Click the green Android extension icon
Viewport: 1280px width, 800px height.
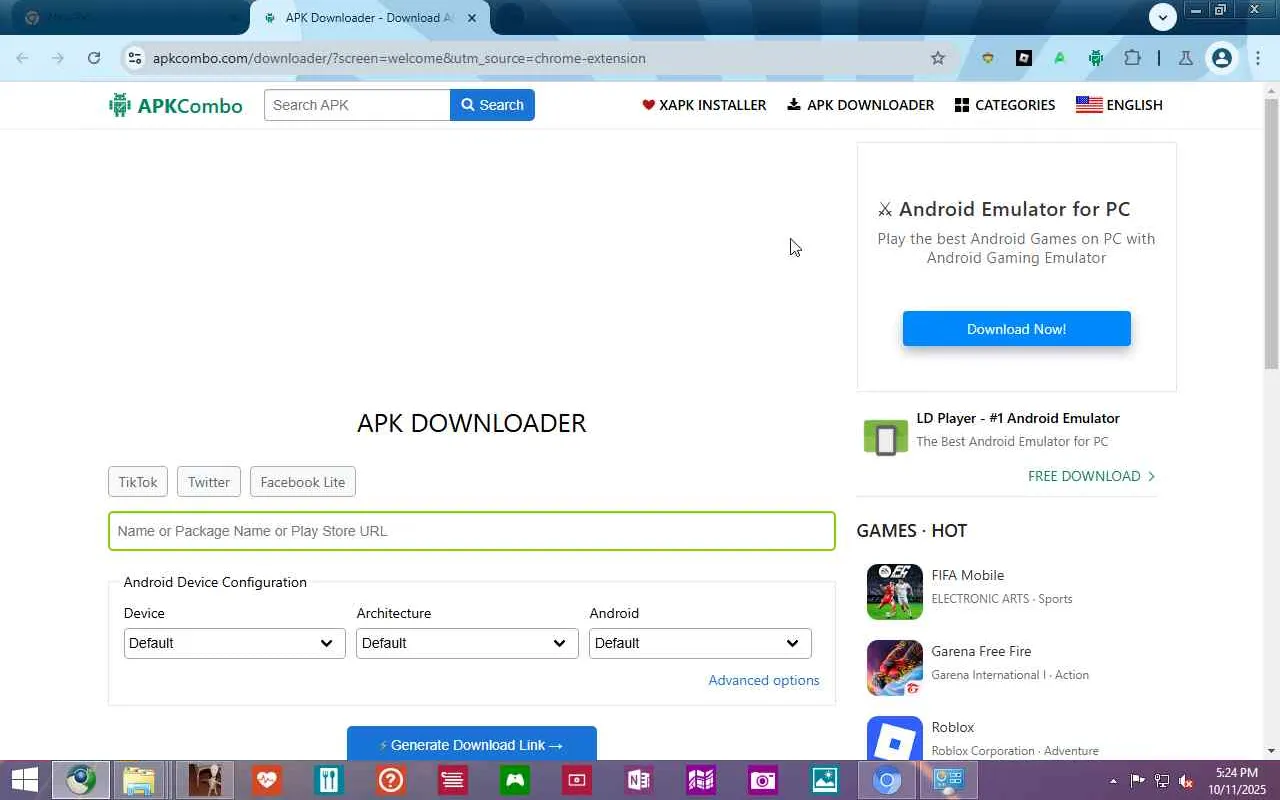[x=1096, y=58]
